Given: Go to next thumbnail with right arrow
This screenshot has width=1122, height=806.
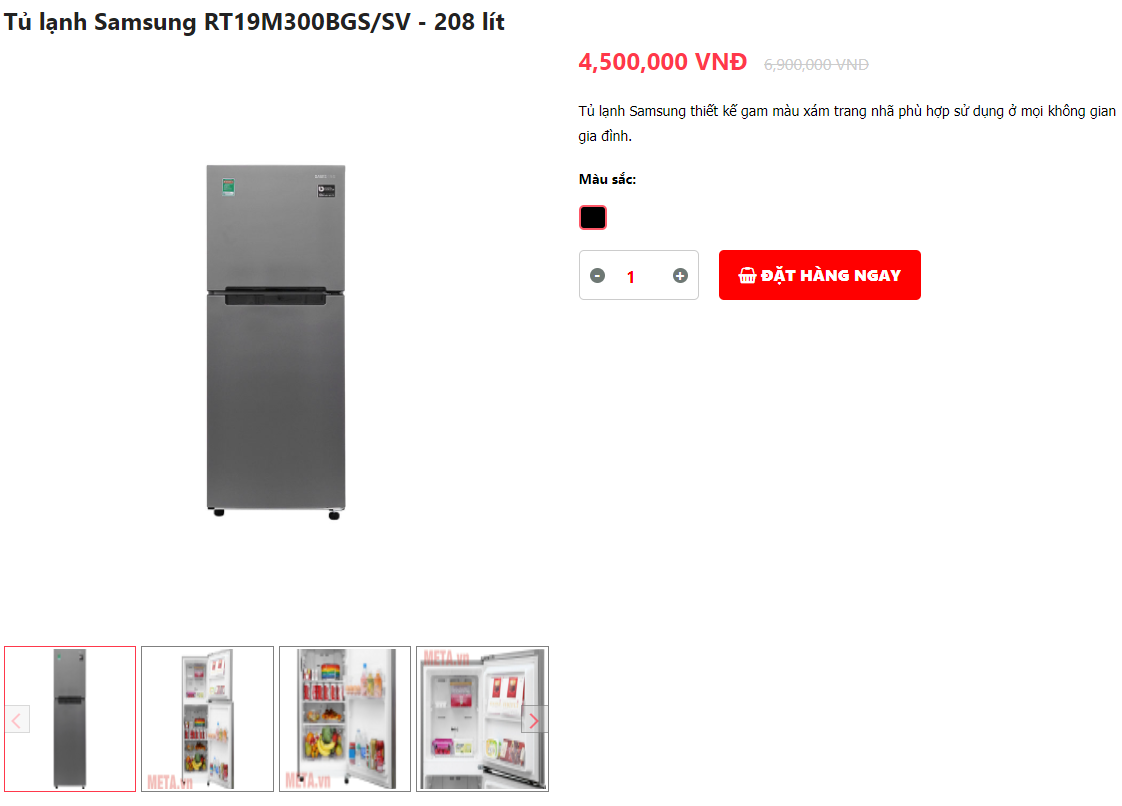Looking at the screenshot, I should pyautogui.click(x=533, y=720).
